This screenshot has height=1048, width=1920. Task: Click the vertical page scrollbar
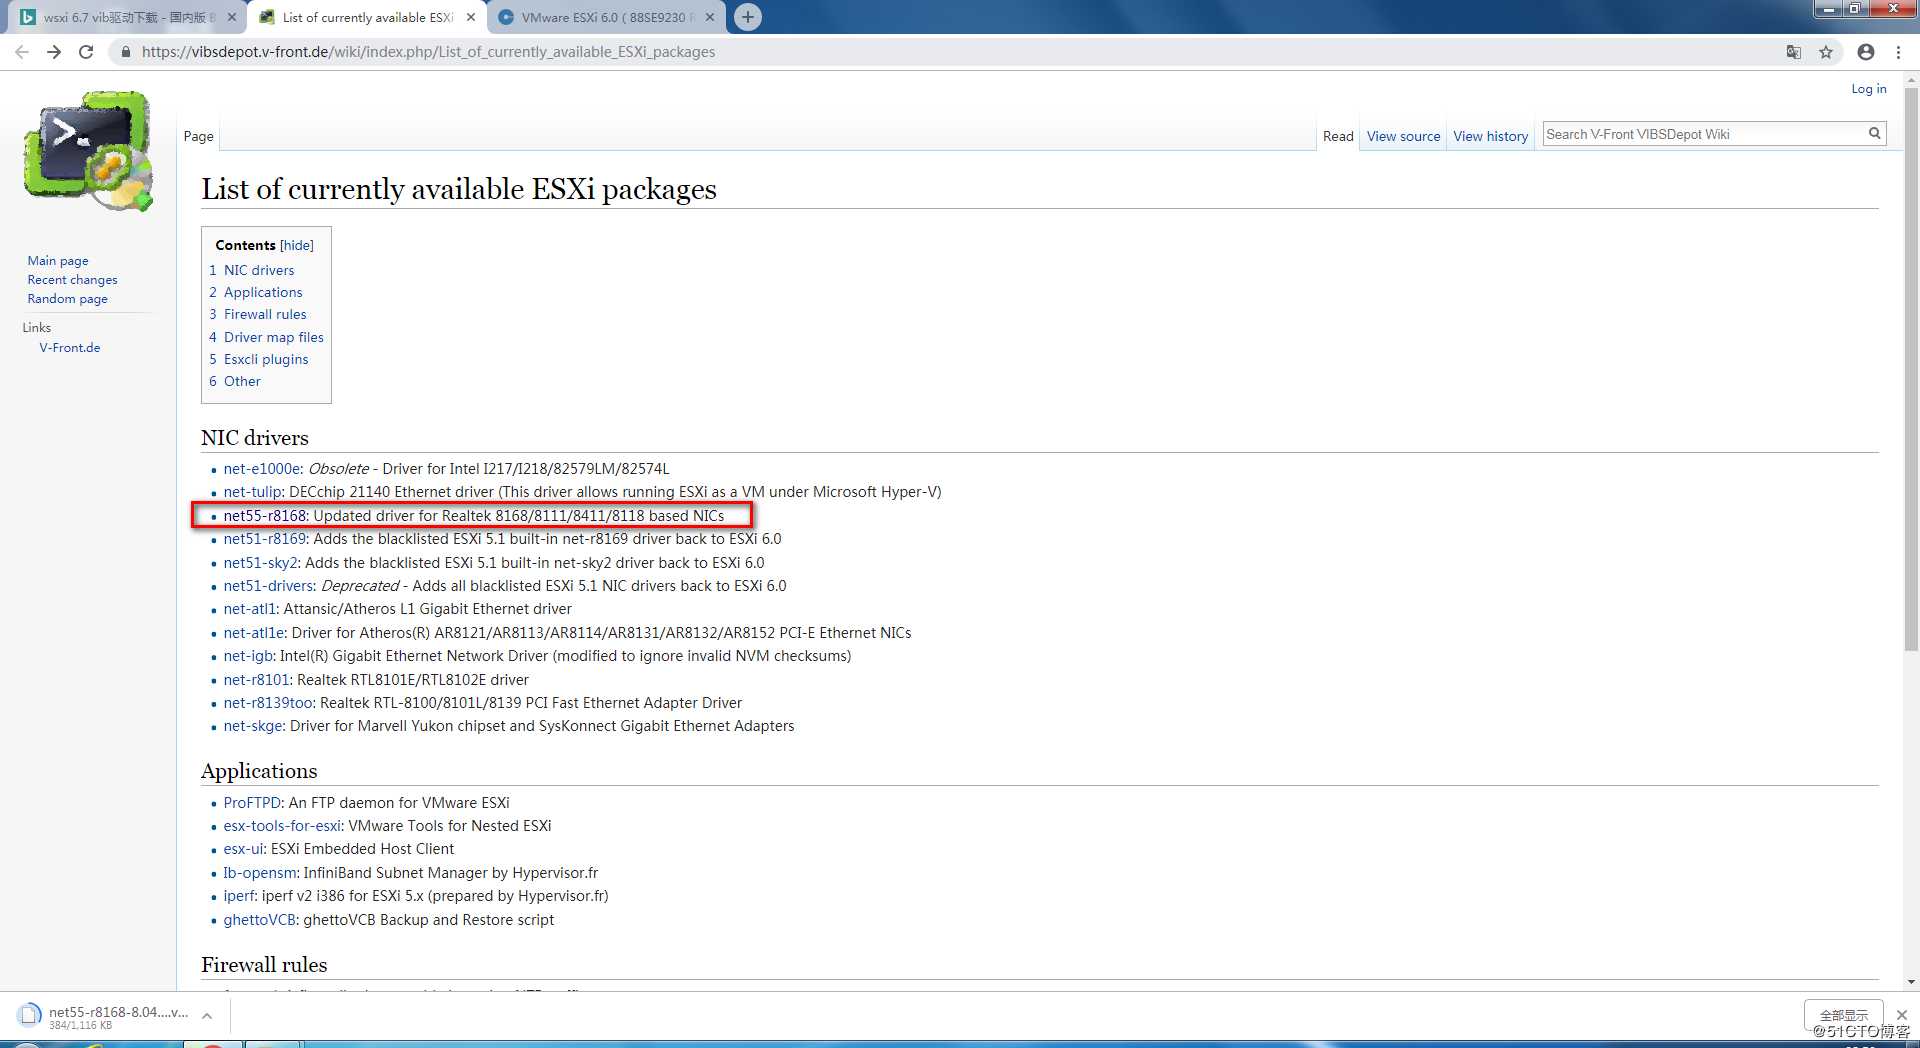coord(1911,370)
